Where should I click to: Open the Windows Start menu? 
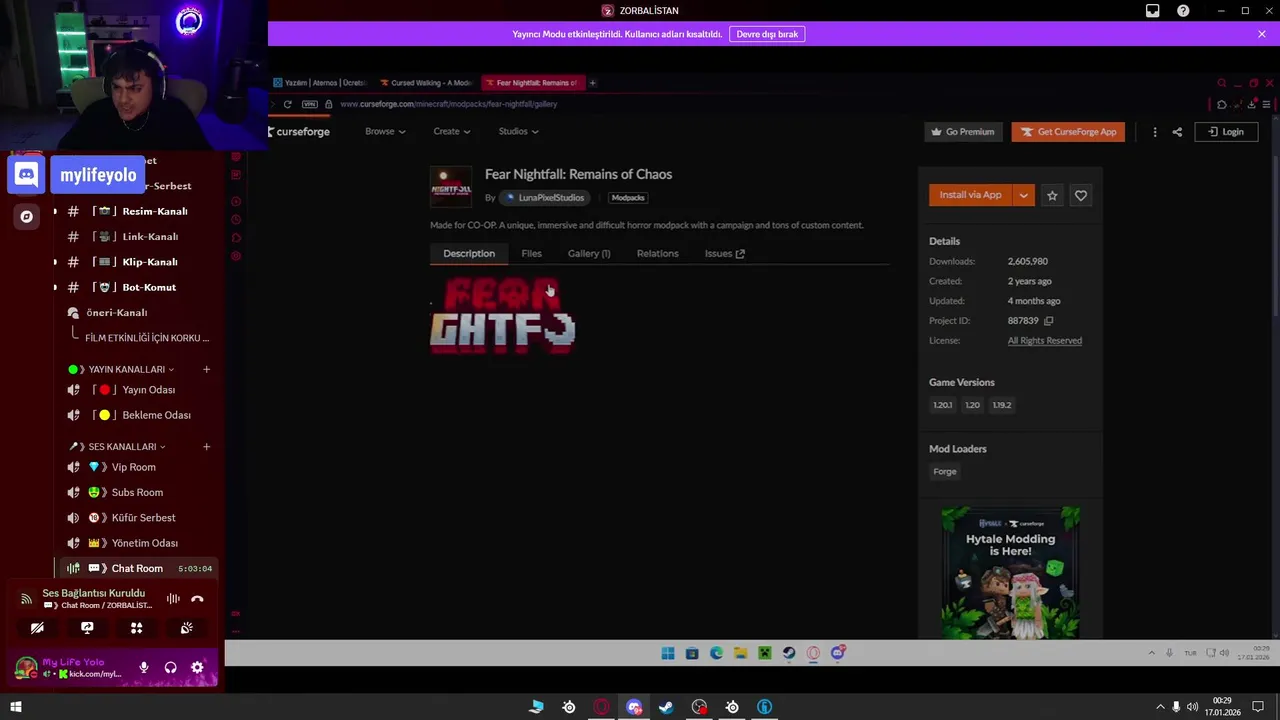point(15,707)
